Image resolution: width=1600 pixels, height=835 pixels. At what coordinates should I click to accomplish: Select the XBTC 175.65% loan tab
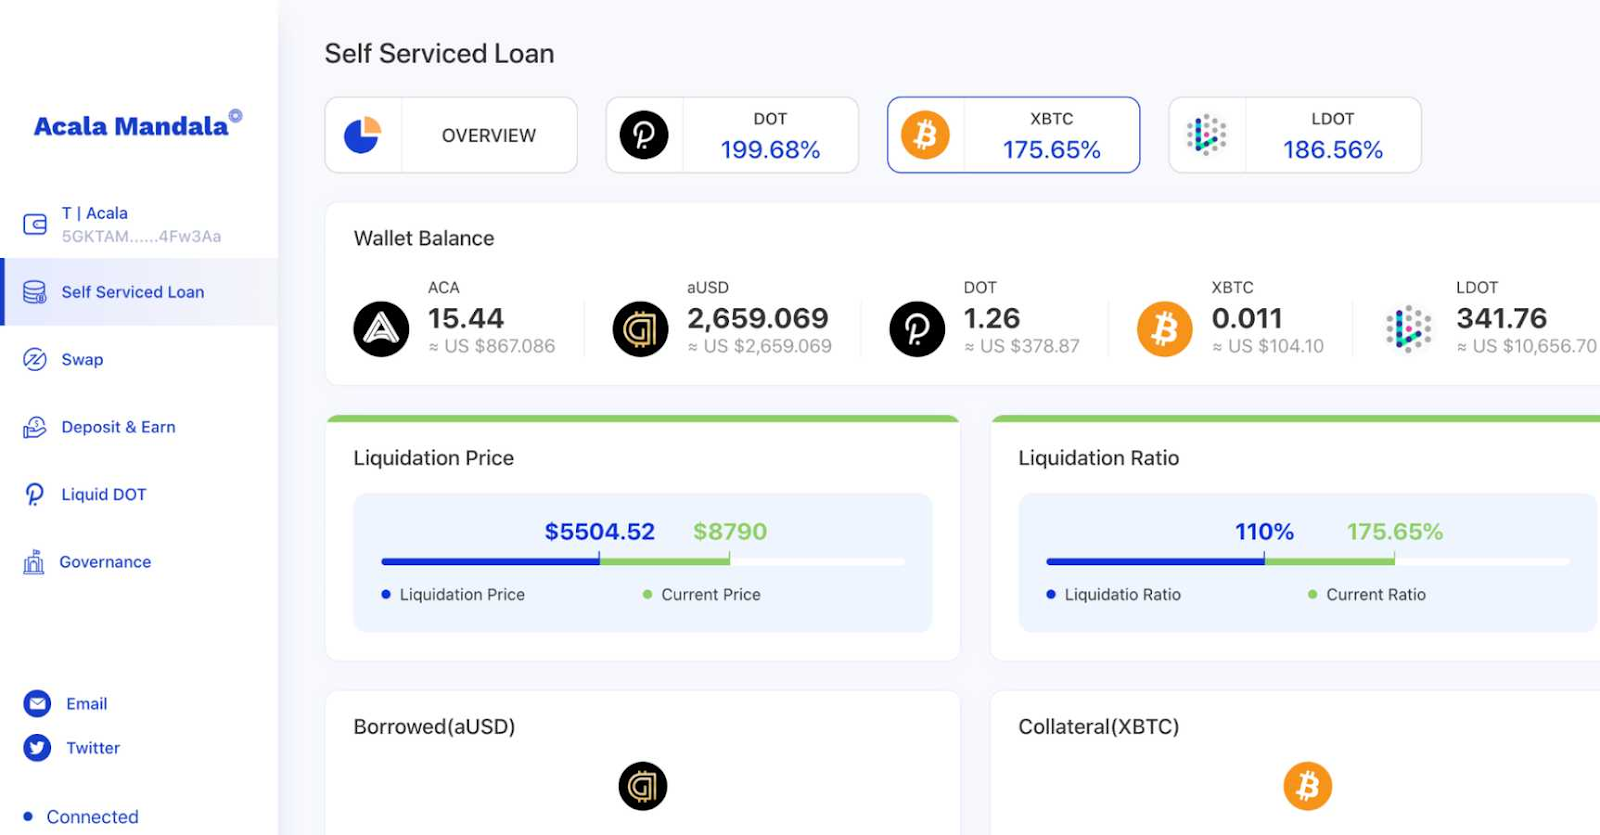point(1014,135)
